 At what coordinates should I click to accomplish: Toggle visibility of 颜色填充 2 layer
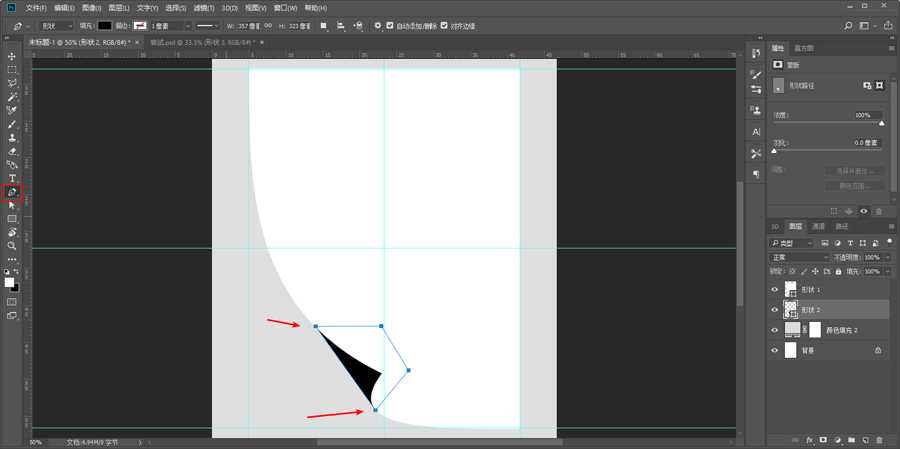(x=775, y=330)
